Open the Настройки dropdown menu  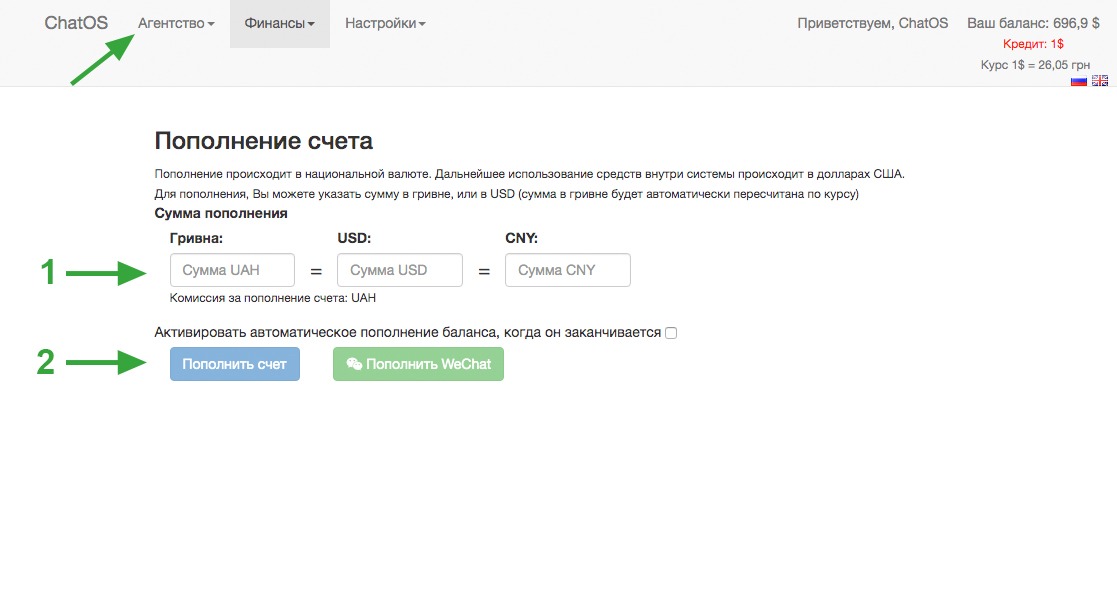(385, 23)
